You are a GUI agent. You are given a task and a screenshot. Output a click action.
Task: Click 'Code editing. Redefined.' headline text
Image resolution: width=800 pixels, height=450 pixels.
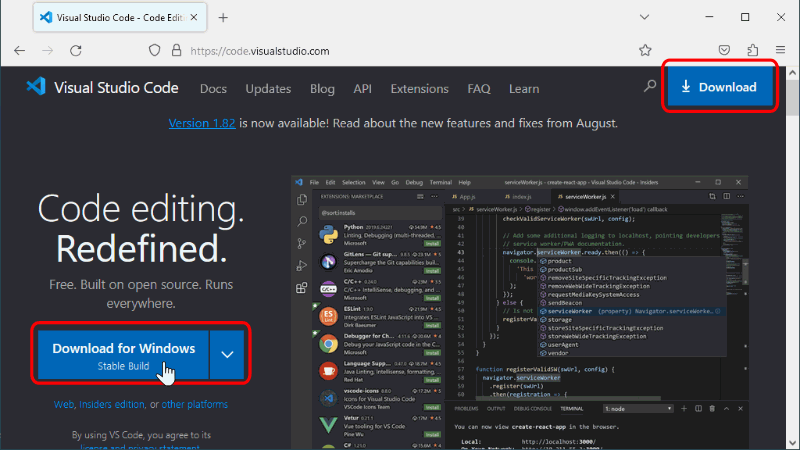click(x=141, y=229)
